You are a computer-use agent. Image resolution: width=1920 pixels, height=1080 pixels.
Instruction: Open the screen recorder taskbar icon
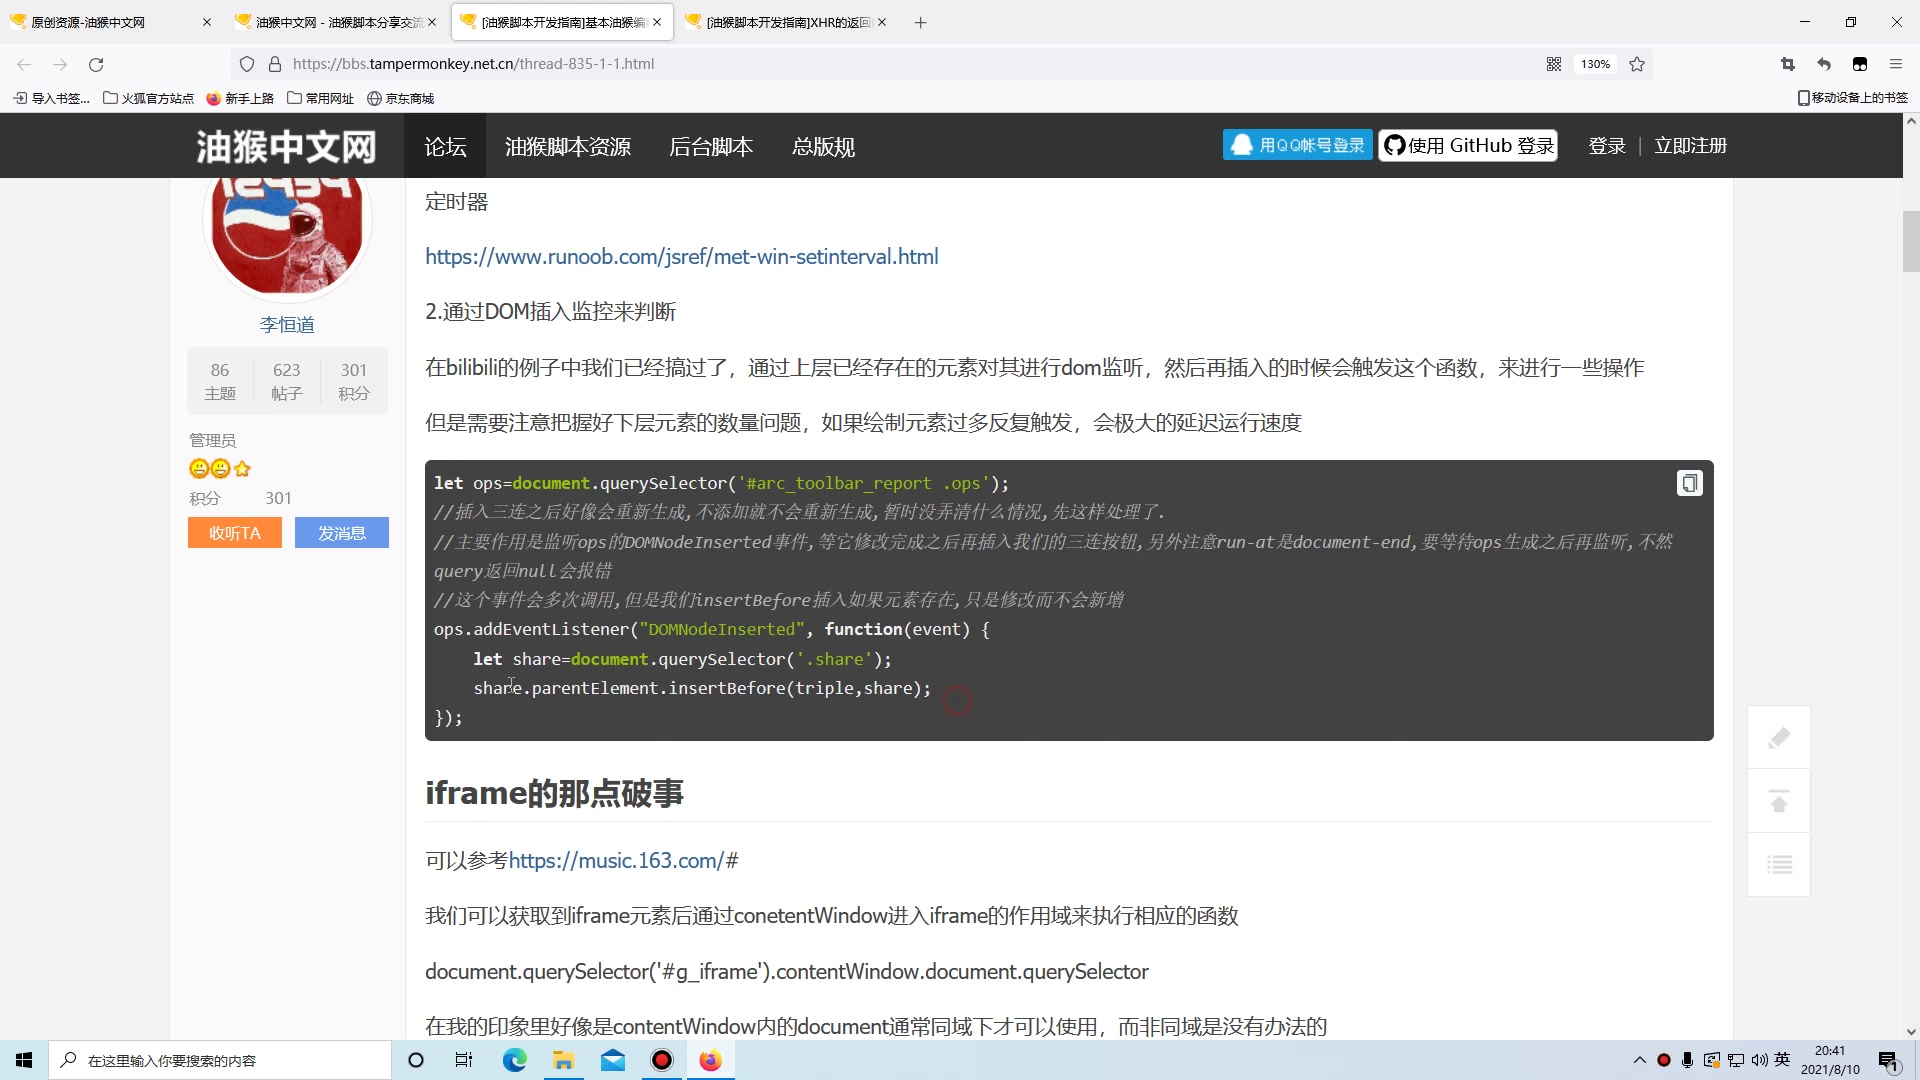coord(662,1060)
